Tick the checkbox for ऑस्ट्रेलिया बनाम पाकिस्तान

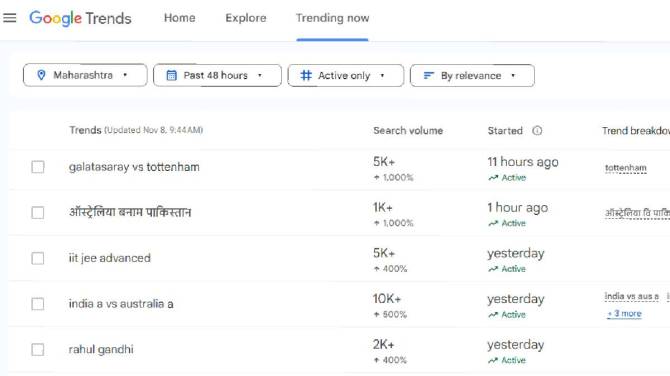tap(38, 212)
